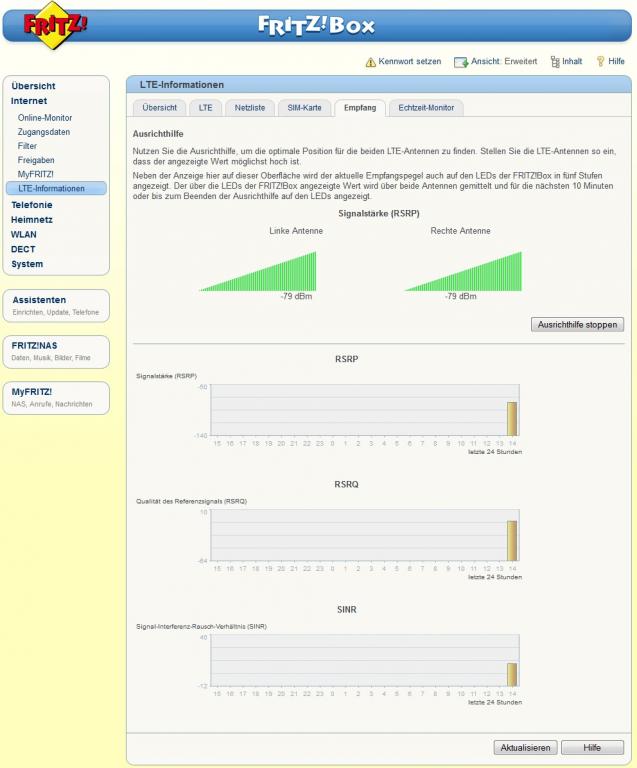
Task: Toggle Ansicht: Erweitert view link
Action: (x=504, y=61)
